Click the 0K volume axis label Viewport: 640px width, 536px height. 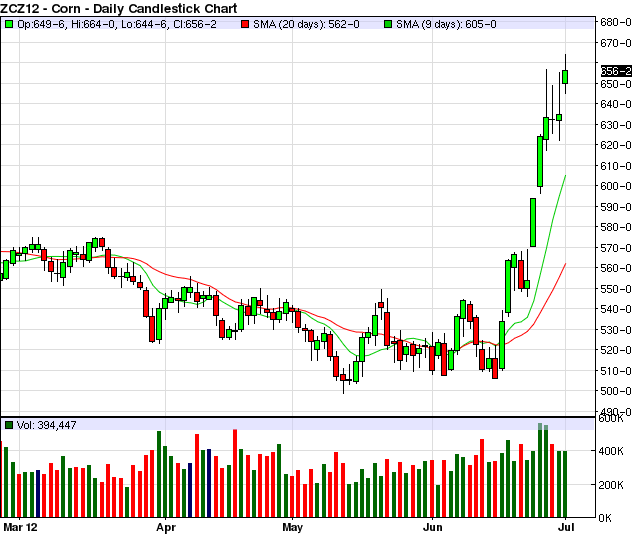pos(605,518)
